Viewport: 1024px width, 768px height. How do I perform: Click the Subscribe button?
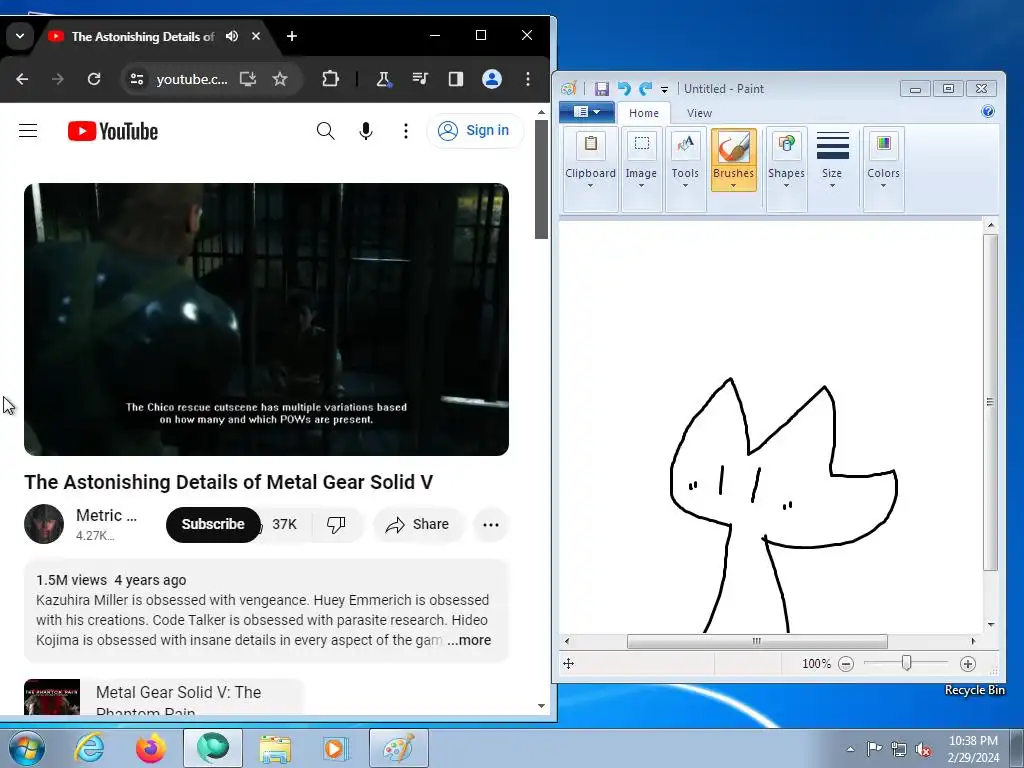[x=213, y=524]
